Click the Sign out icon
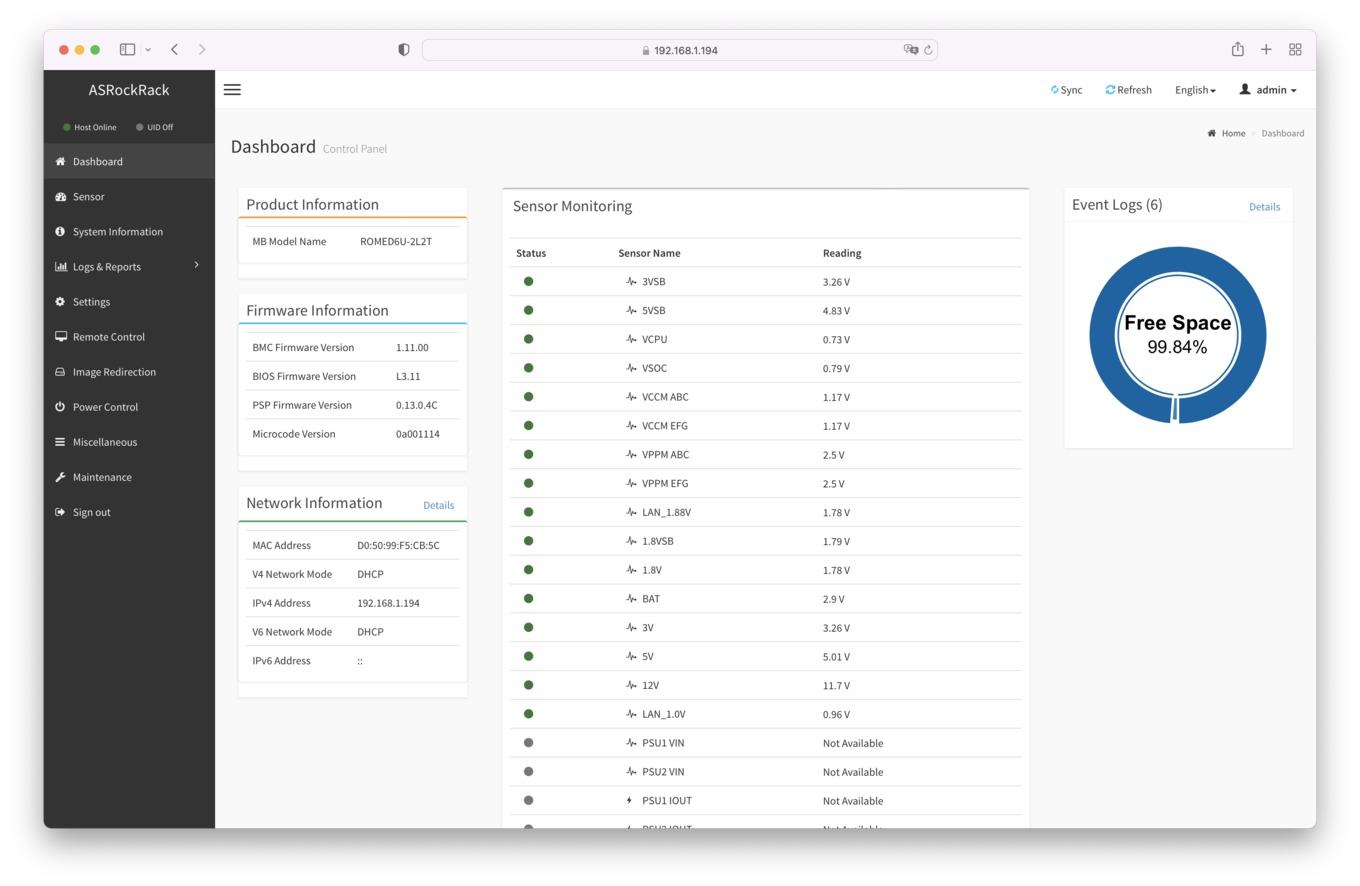This screenshot has height=886, width=1360. click(60, 512)
